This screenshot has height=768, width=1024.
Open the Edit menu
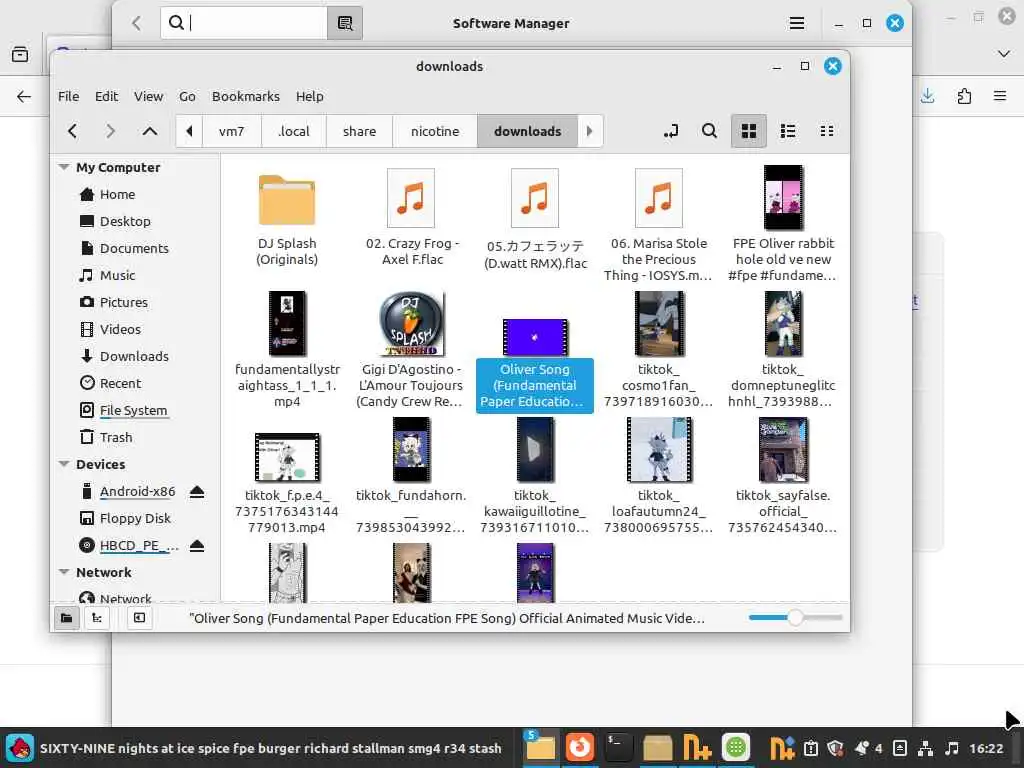[106, 96]
